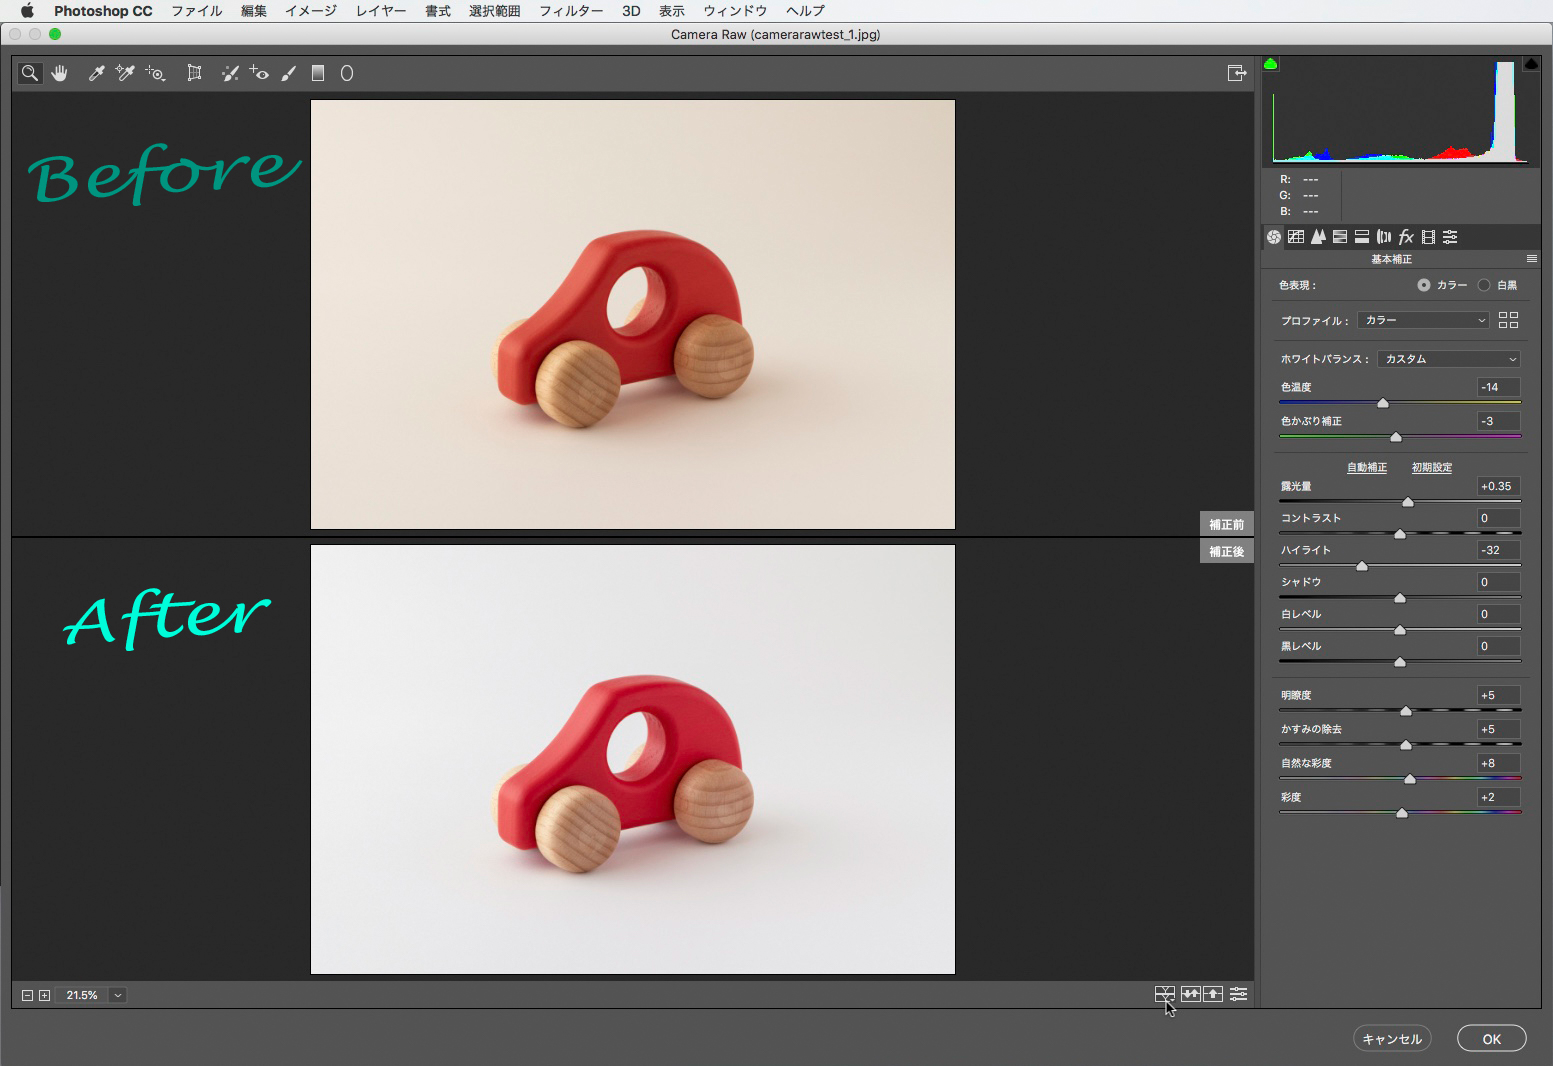Expand the ホワイトバランス dropdown
Screen dimensions: 1553x1066
coord(1449,359)
